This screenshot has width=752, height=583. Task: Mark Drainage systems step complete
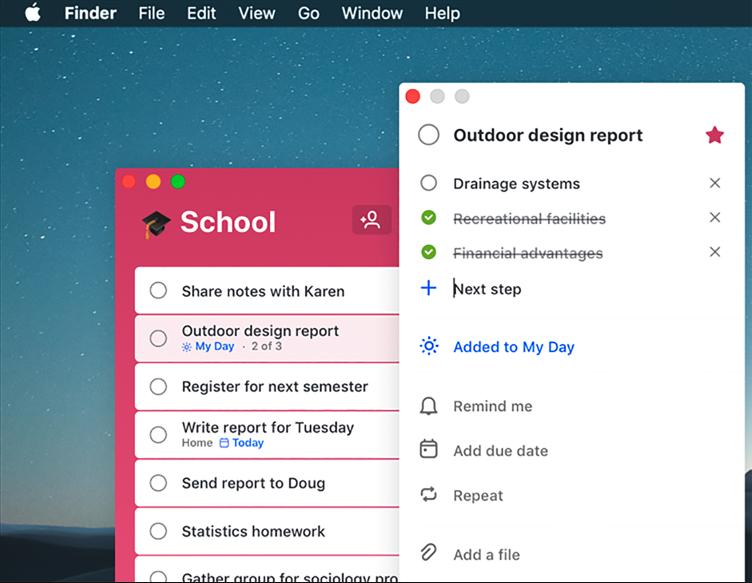(428, 183)
